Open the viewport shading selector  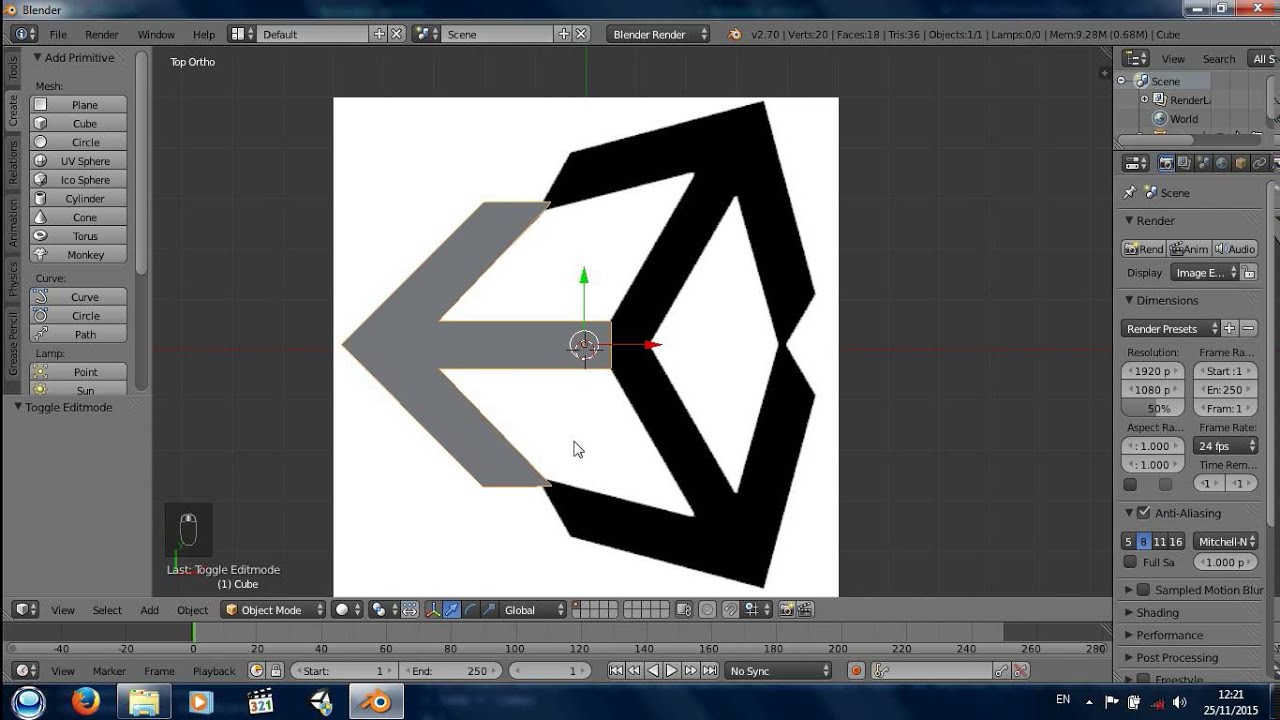pos(347,610)
